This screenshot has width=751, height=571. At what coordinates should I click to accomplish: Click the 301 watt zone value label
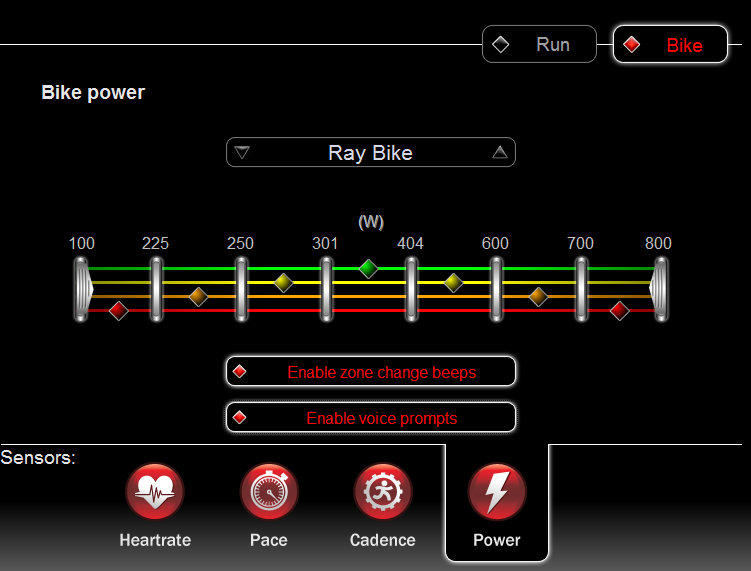(x=325, y=243)
